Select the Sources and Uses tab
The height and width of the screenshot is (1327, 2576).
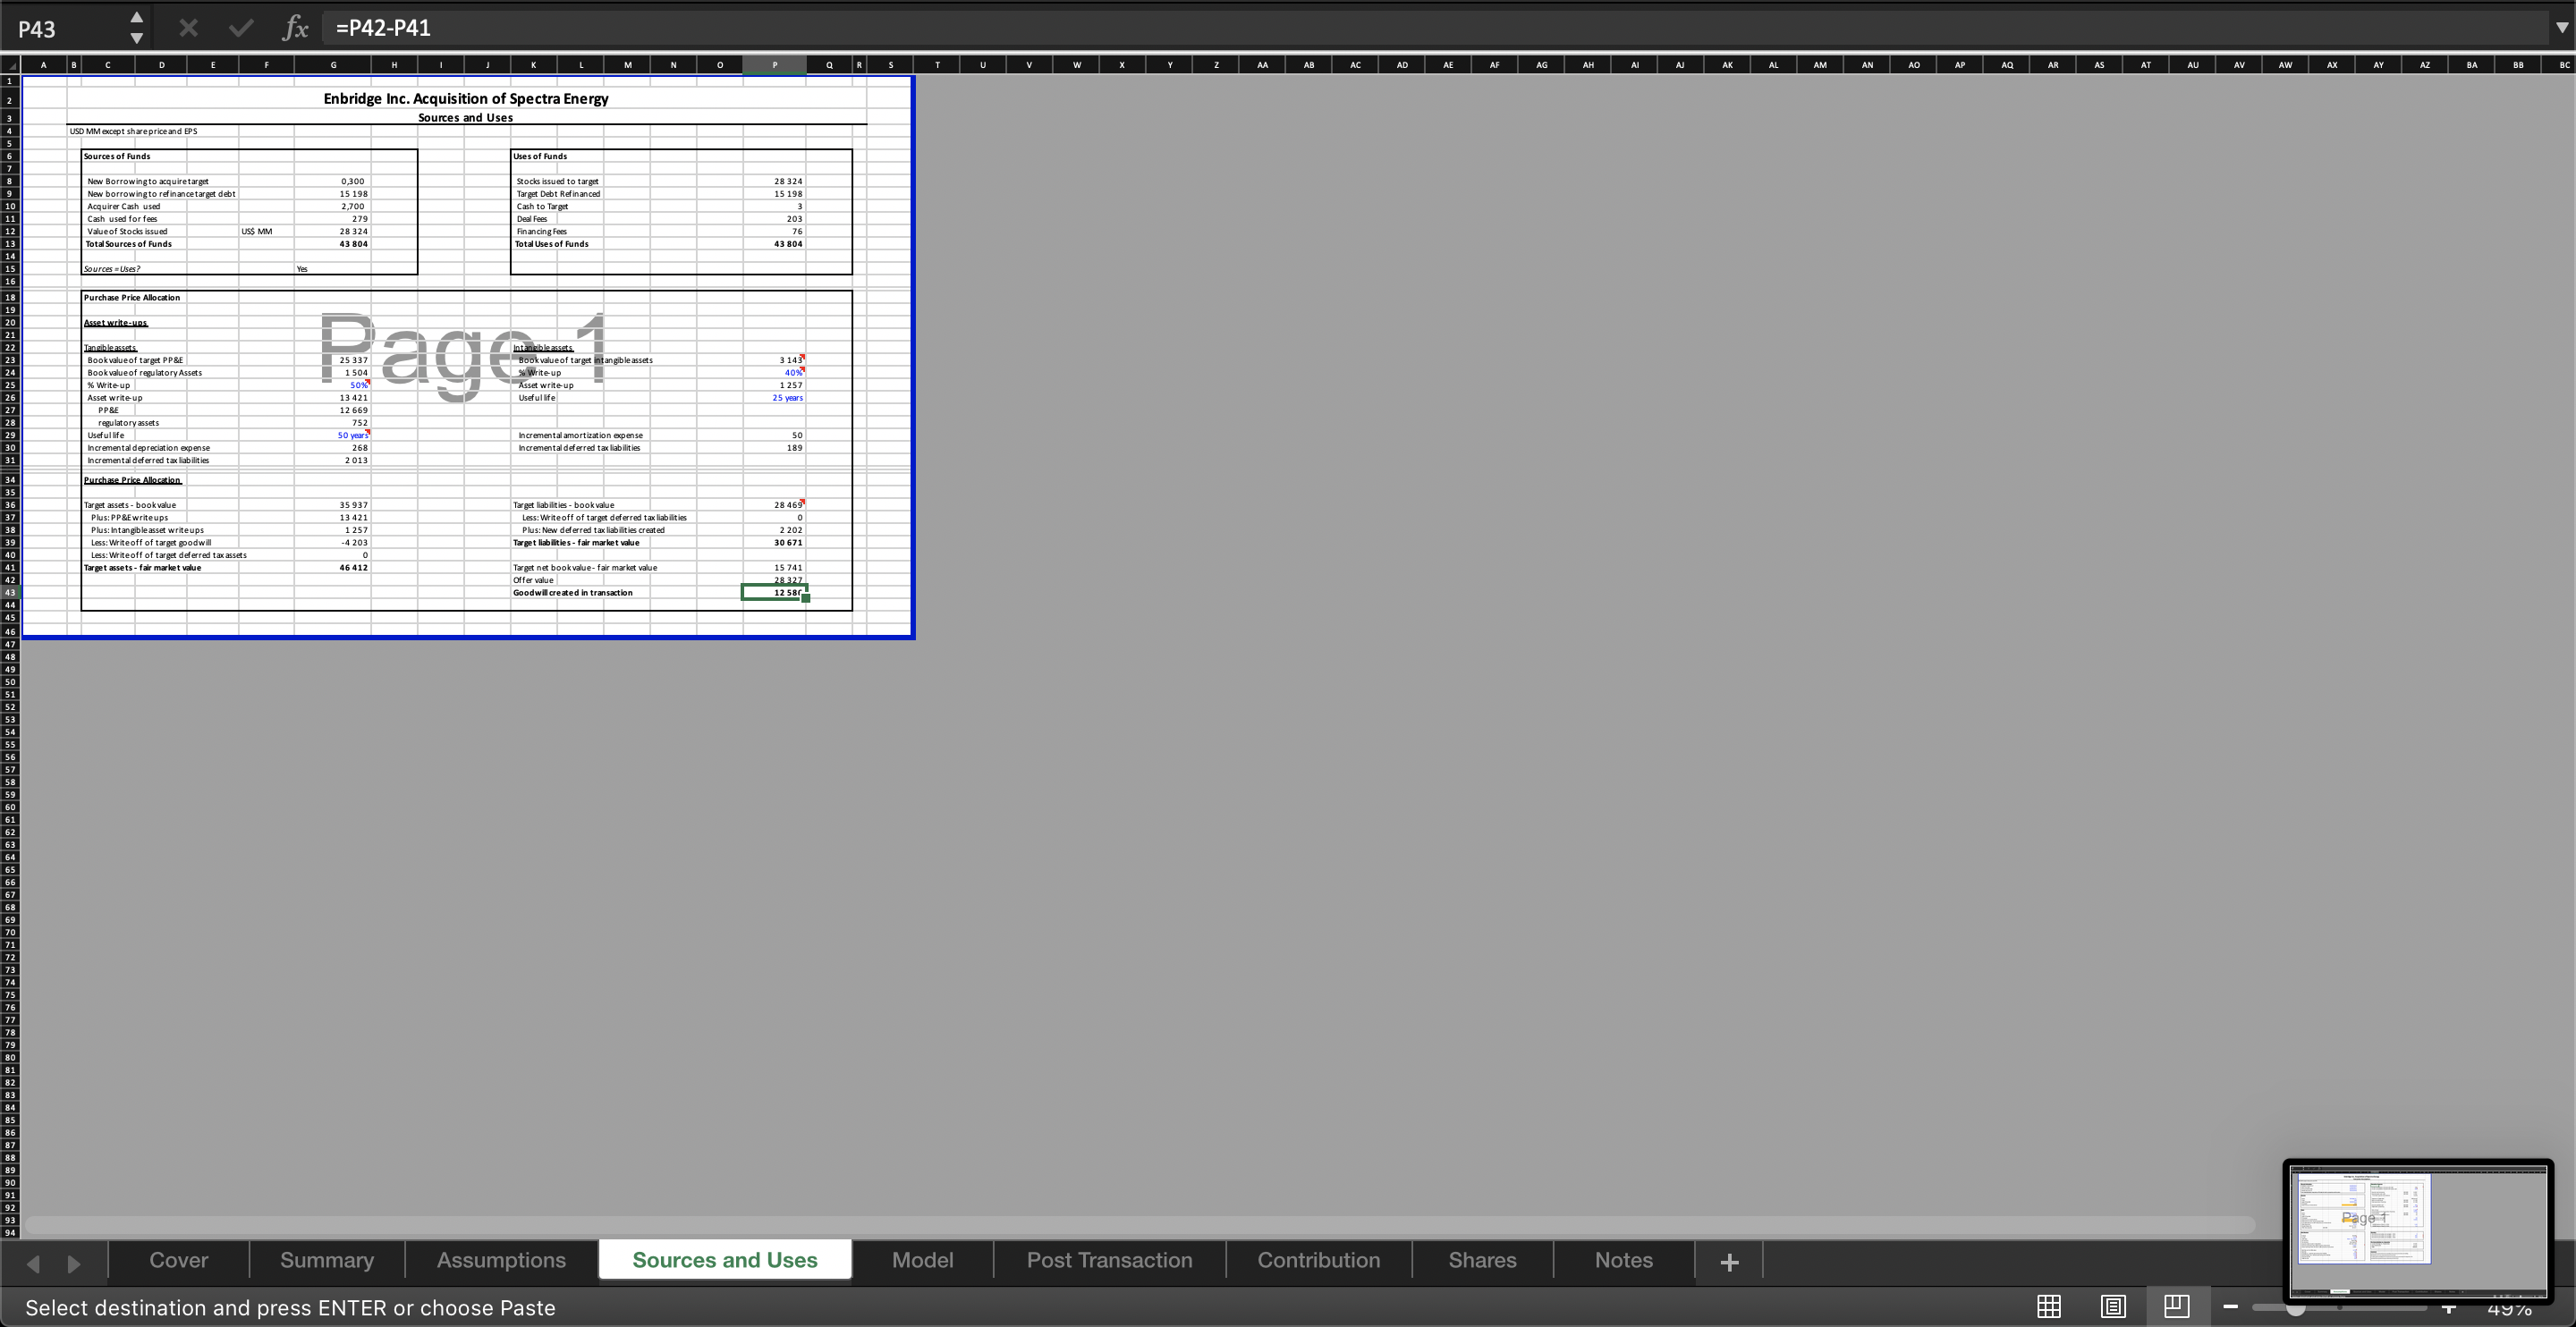tap(725, 1260)
